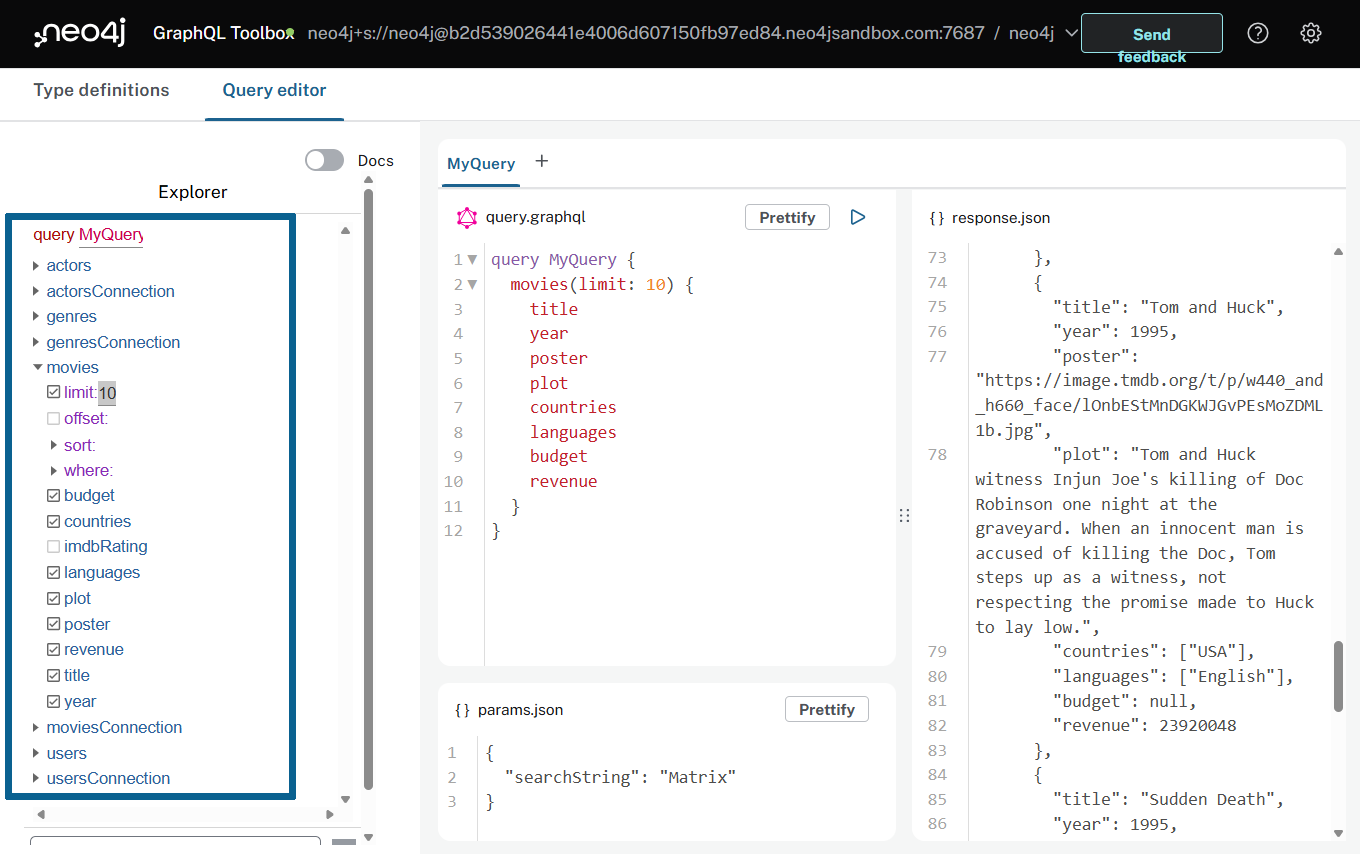Click the "title" field in query editor
This screenshot has height=854, width=1360.
point(554,309)
